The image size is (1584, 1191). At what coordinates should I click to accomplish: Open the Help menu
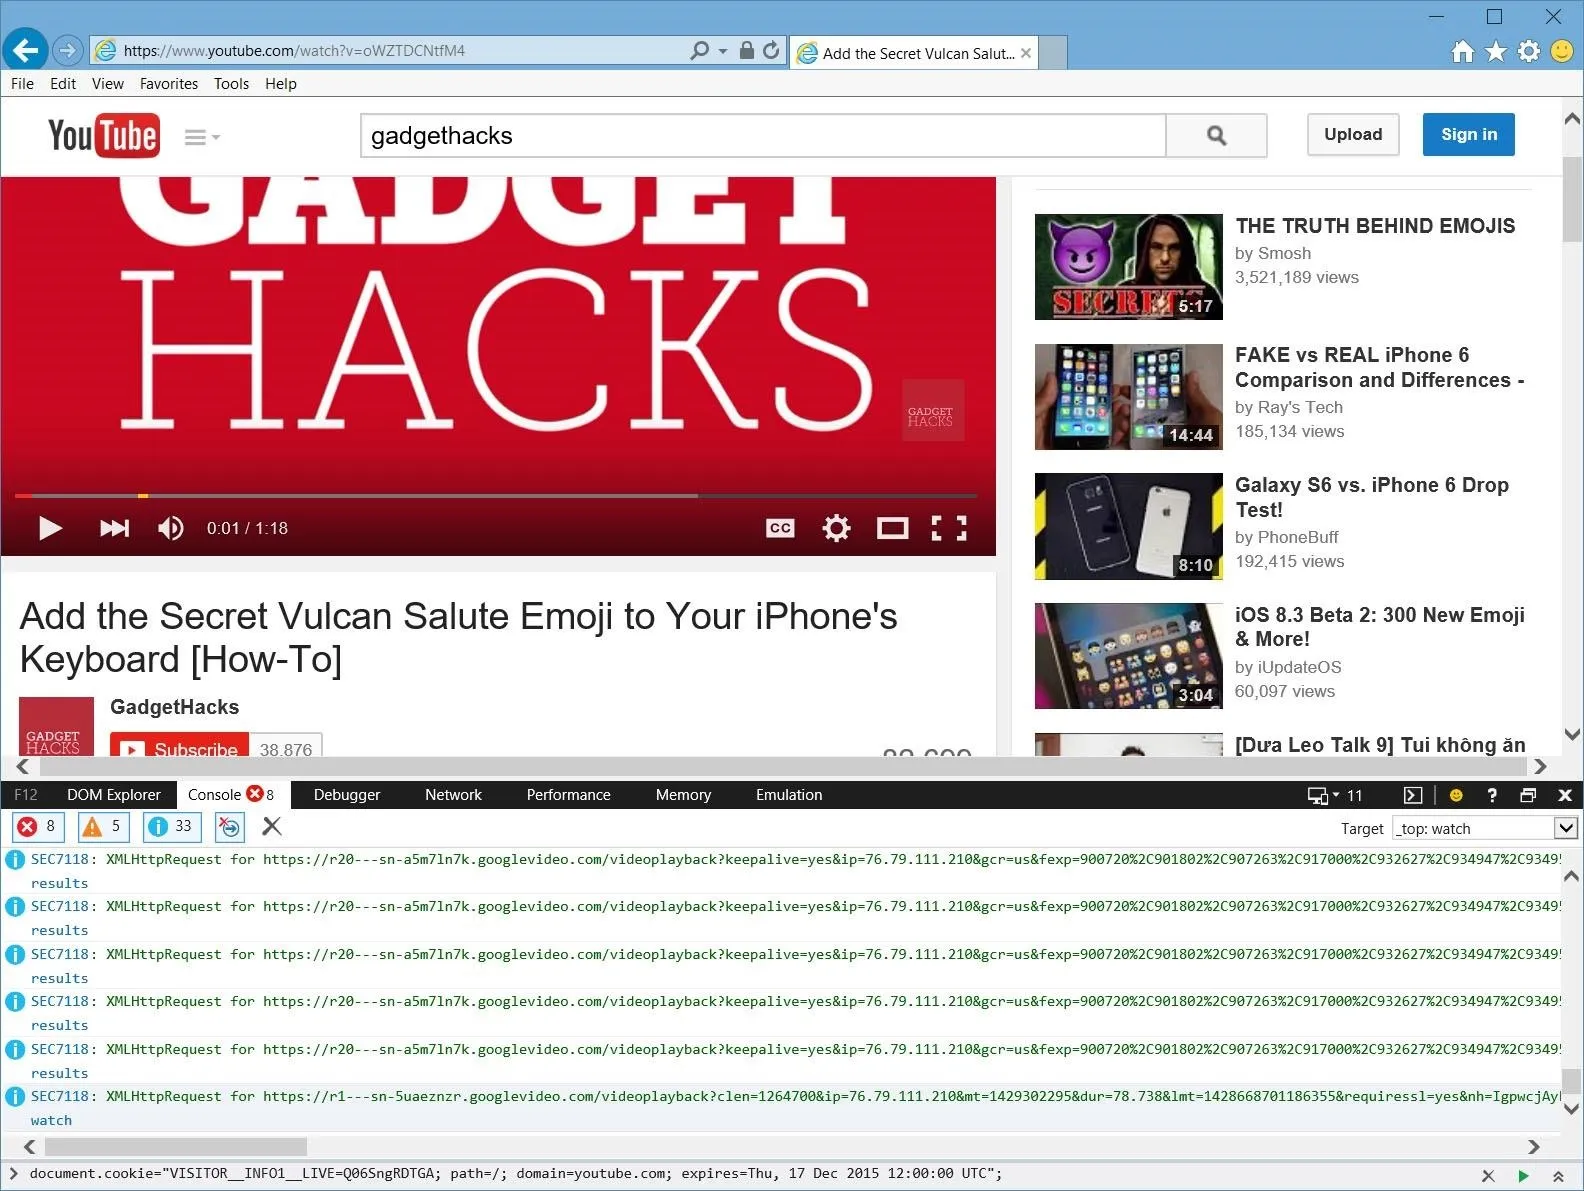281,84
